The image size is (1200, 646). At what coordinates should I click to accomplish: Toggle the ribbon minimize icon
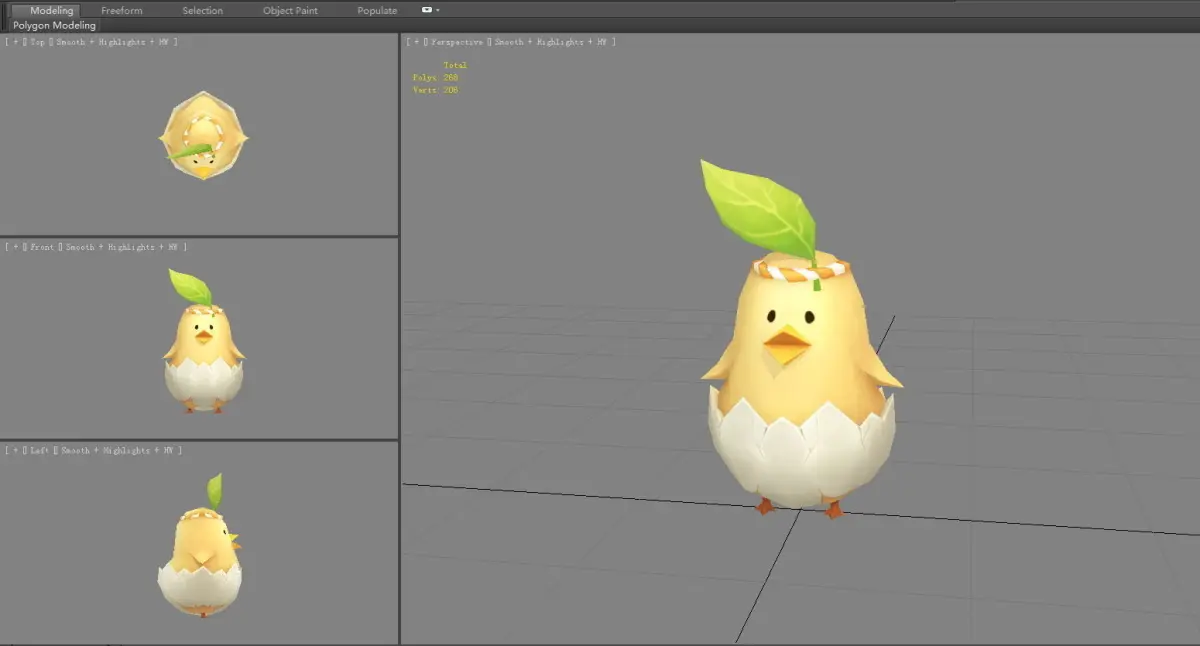(427, 9)
